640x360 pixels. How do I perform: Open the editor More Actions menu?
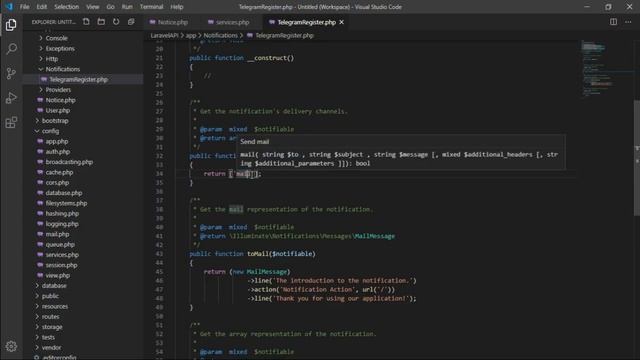pos(628,22)
